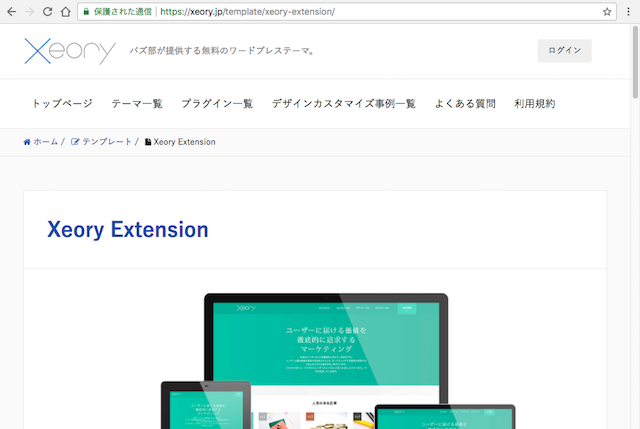The image size is (640, 429).
Task: Click the tablet device preview image
Action: click(x=206, y=405)
